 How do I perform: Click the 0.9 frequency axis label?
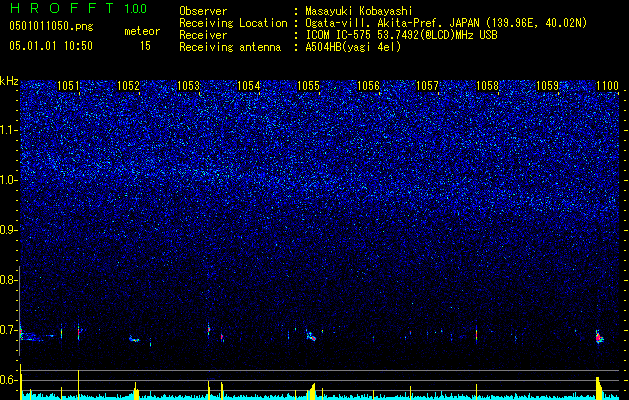[x=8, y=230]
